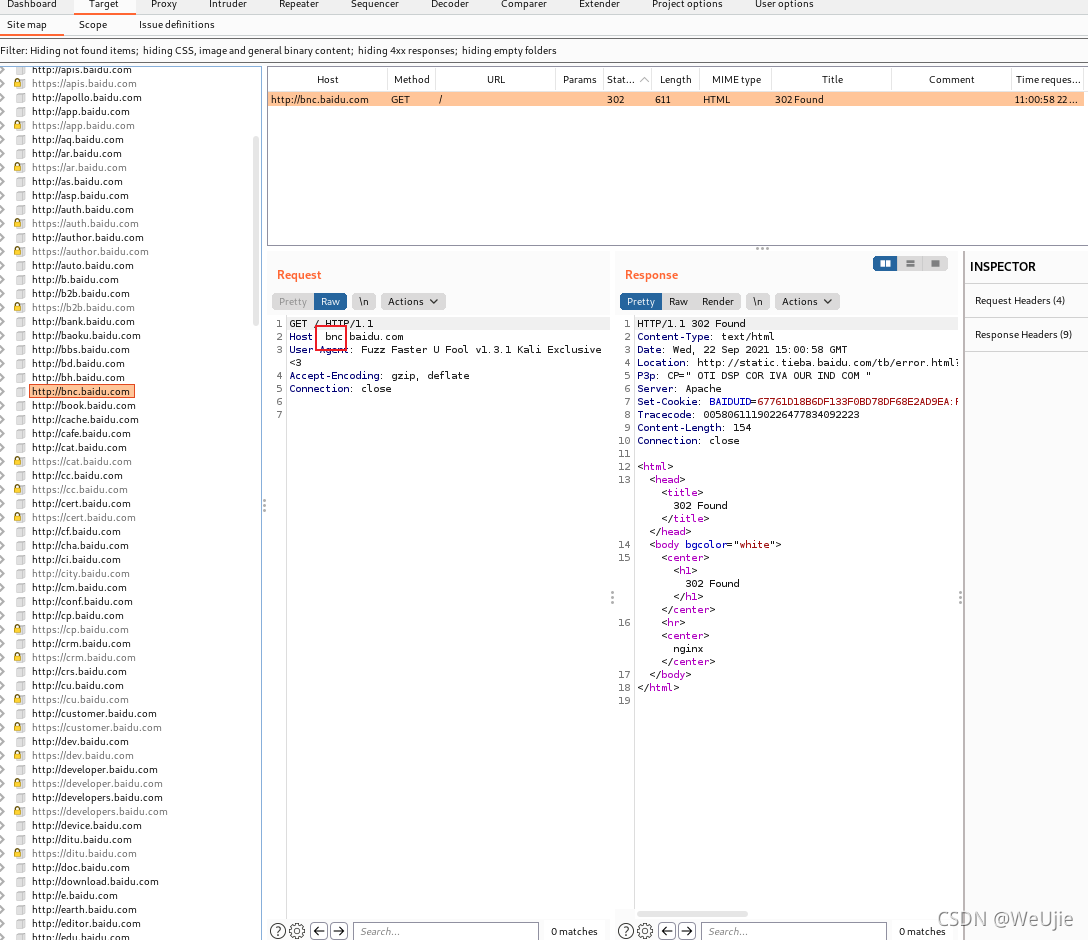This screenshot has width=1088, height=940.
Task: Click lock icon of https://auth.baidu.com
Action: click(19, 223)
